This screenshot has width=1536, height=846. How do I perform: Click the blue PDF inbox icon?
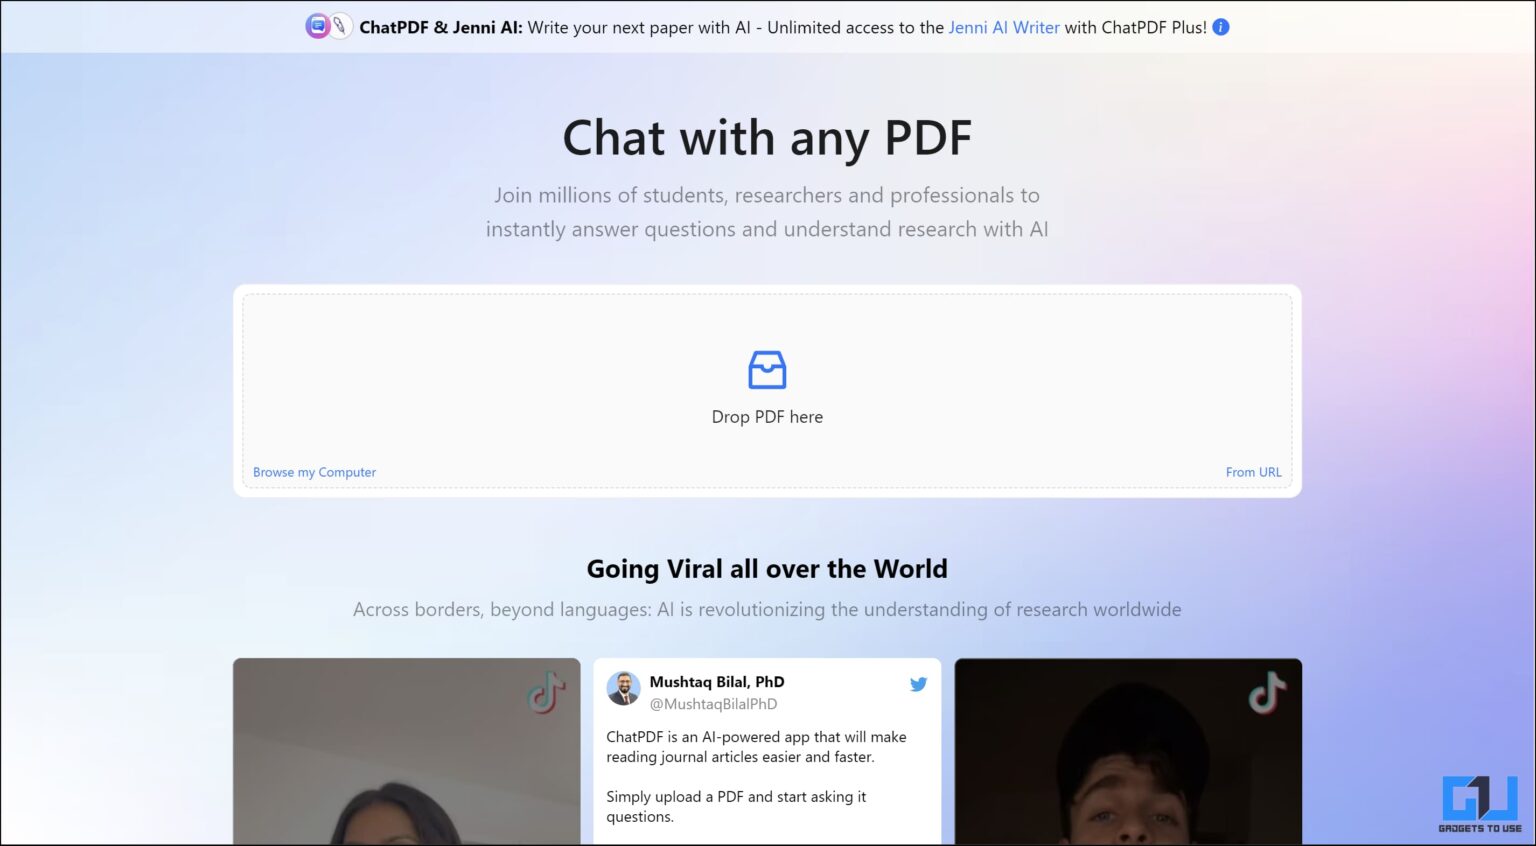(767, 369)
